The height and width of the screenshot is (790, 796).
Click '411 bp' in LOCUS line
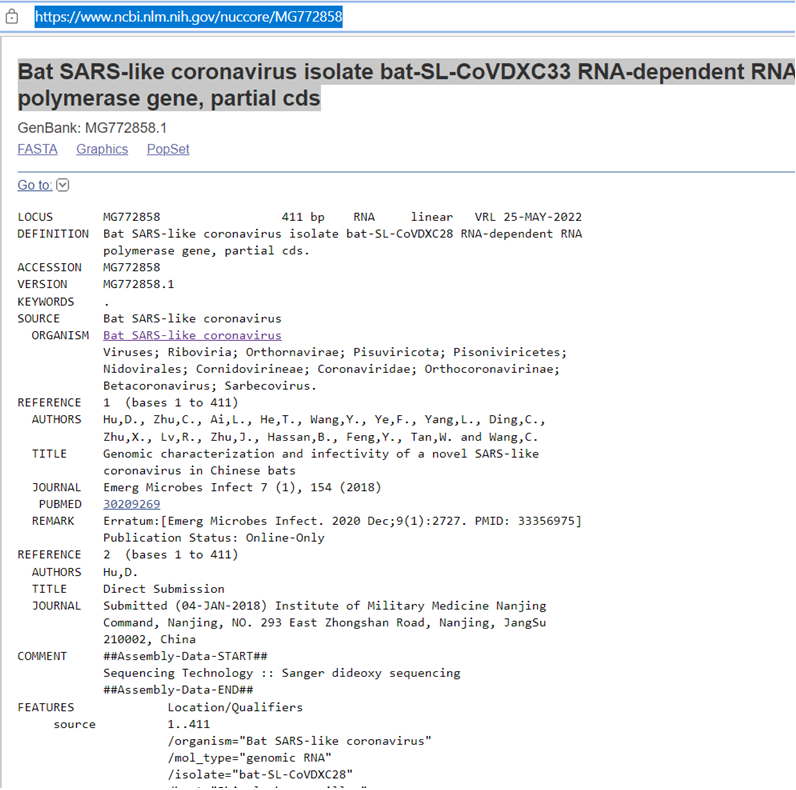tap(303, 217)
